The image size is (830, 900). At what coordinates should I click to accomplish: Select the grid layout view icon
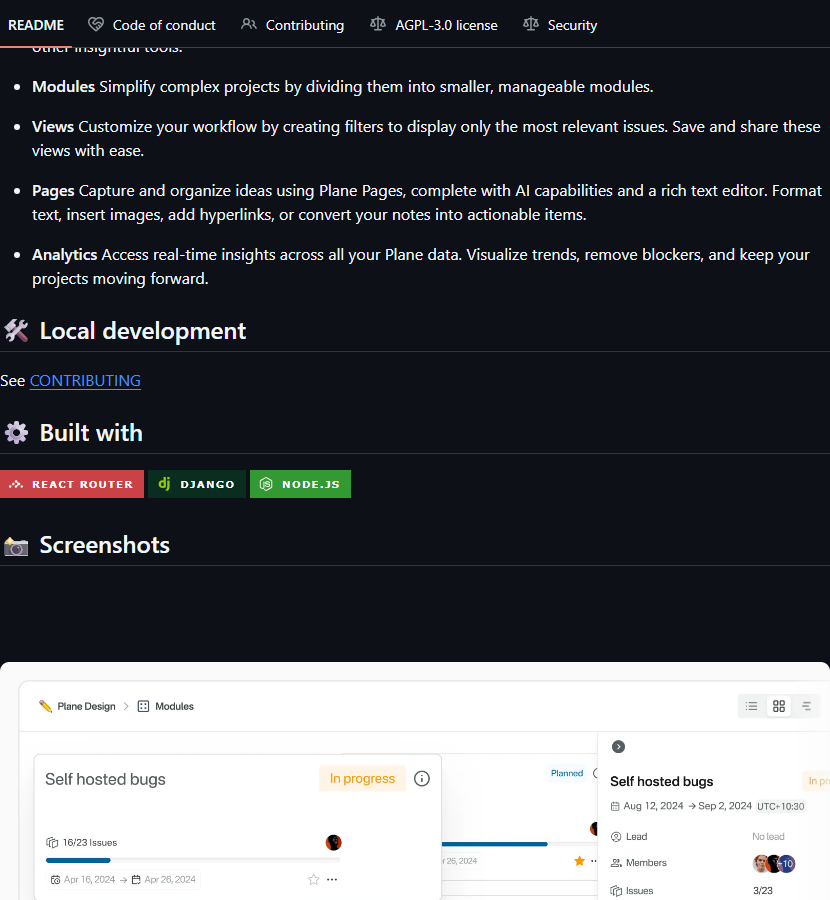[779, 706]
